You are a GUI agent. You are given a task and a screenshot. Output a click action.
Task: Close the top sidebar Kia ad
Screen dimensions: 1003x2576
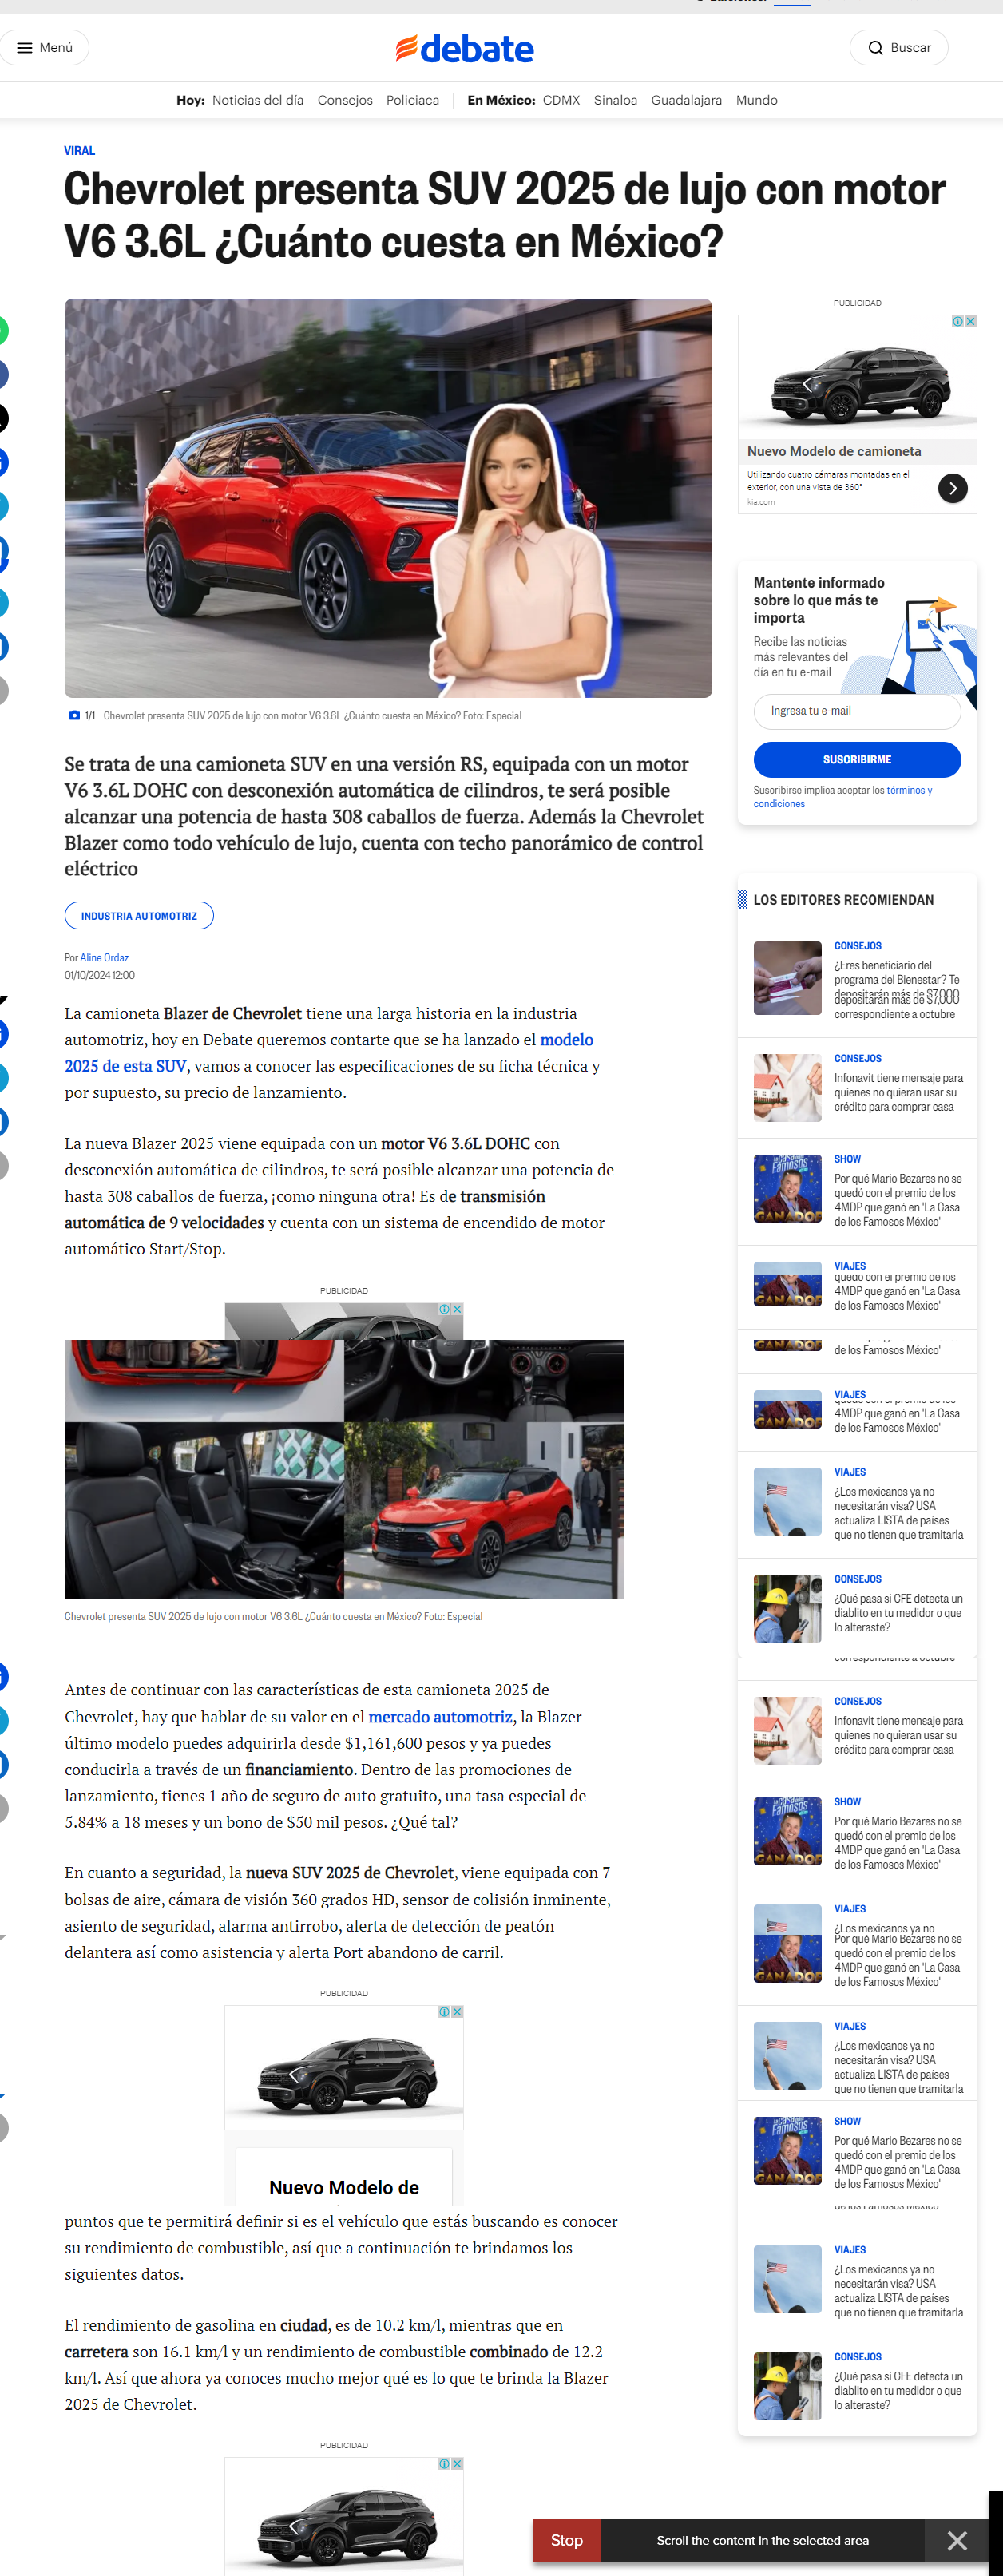pyautogui.click(x=970, y=322)
